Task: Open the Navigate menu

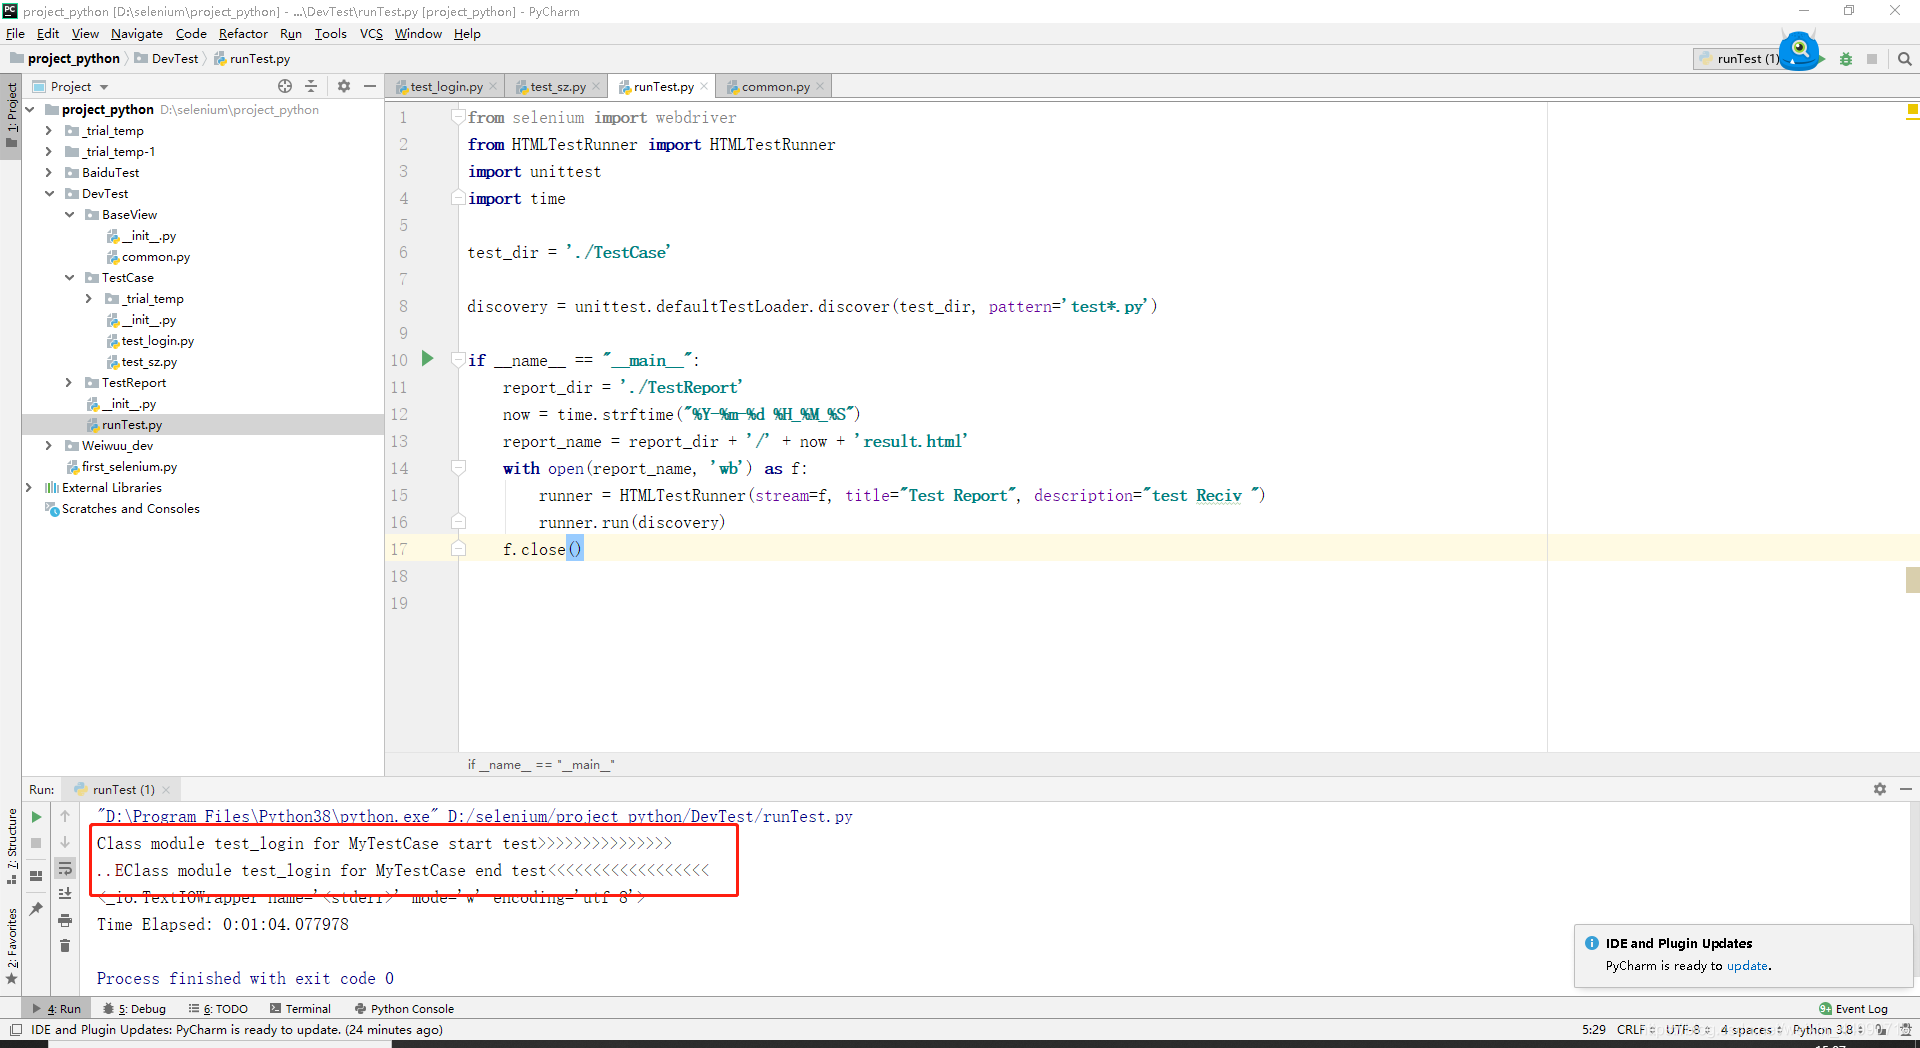Action: [x=137, y=34]
